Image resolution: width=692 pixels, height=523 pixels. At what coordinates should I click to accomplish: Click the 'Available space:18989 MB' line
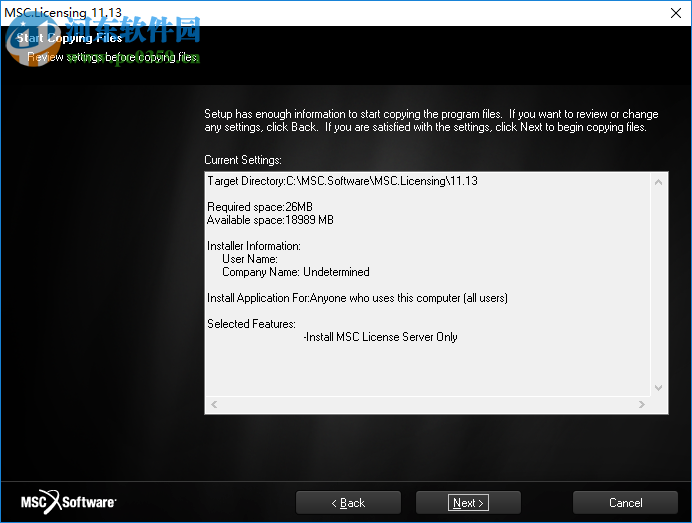270,220
